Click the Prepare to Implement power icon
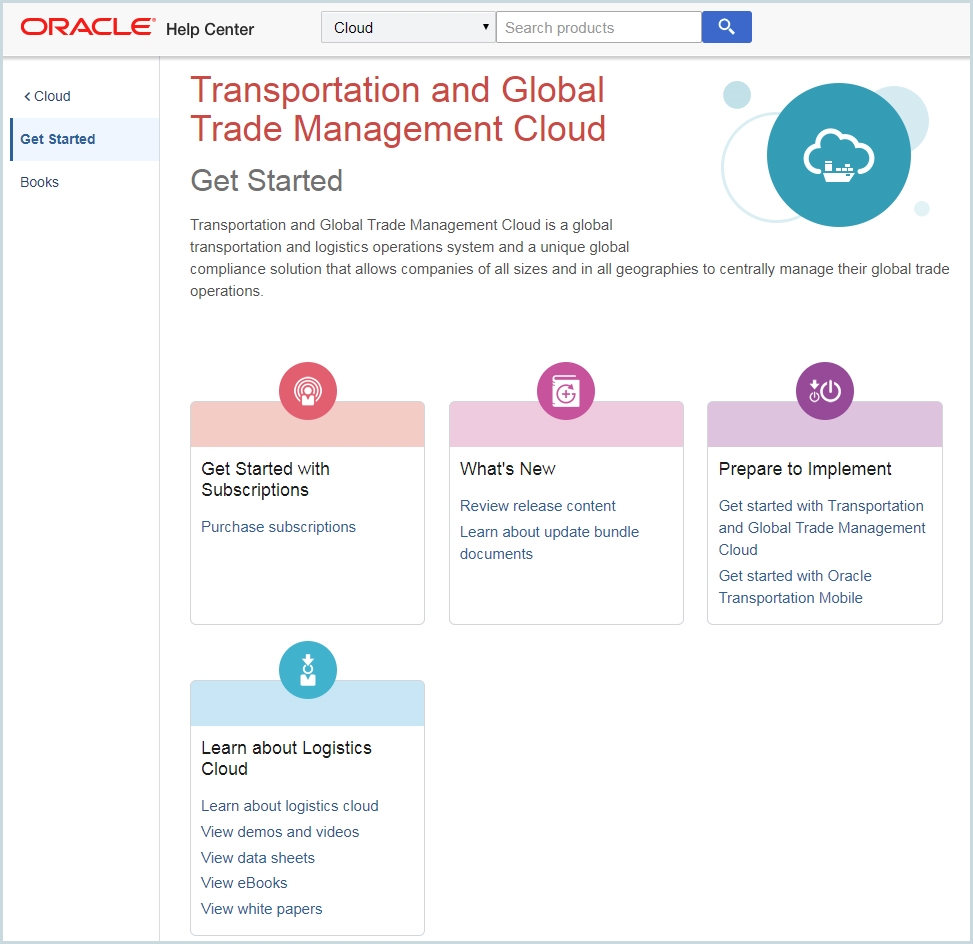This screenshot has width=973, height=944. point(825,391)
